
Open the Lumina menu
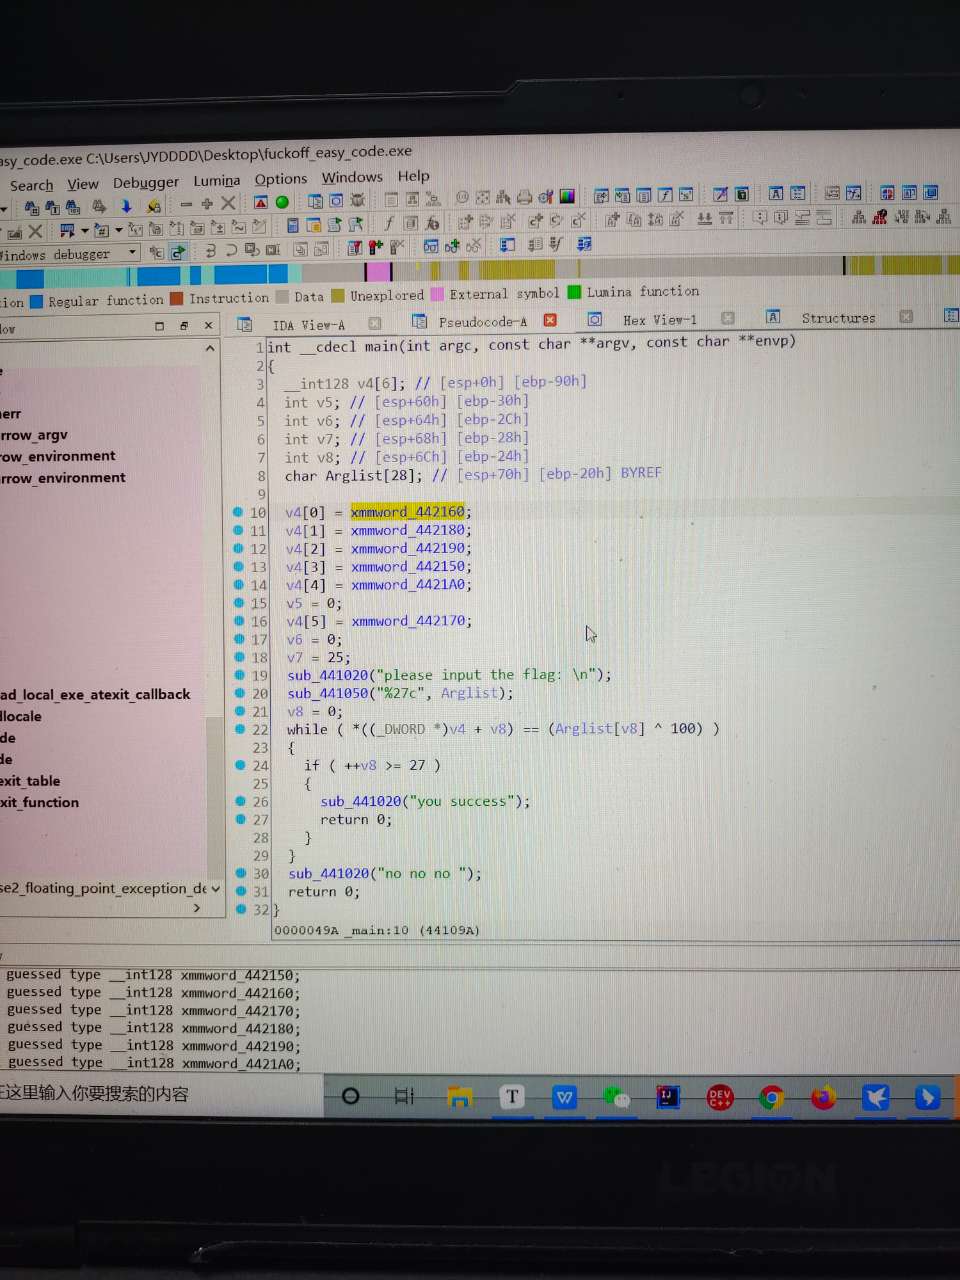[x=216, y=180]
